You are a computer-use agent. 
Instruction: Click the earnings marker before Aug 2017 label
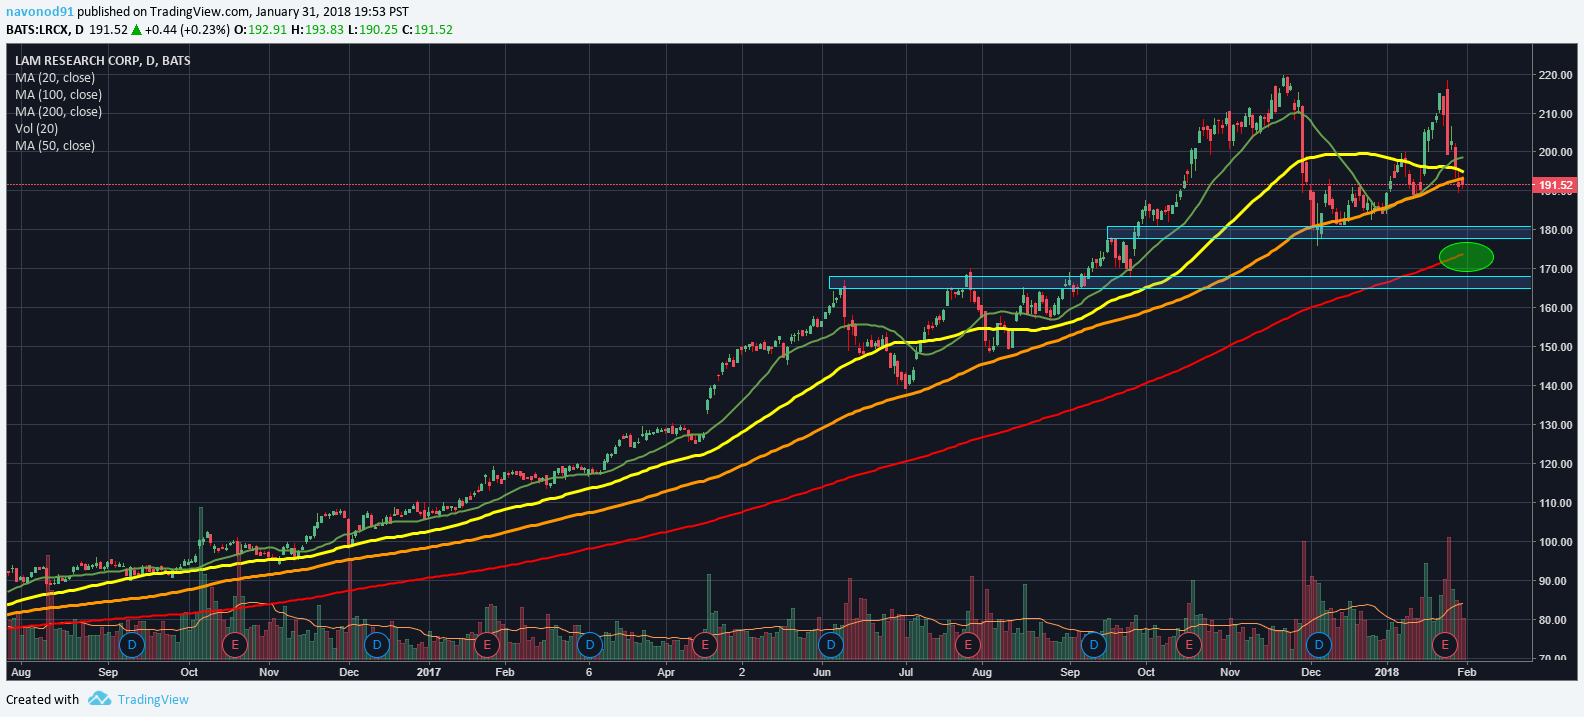point(967,645)
